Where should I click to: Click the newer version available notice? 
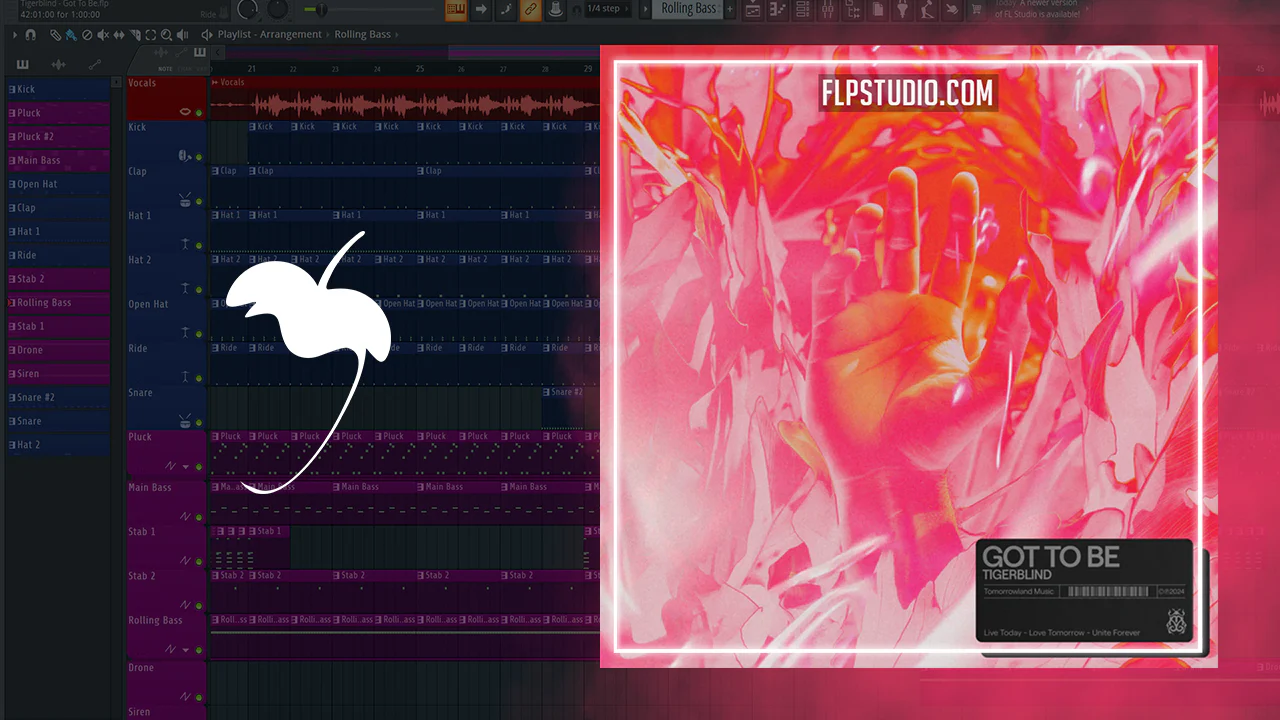click(x=1039, y=9)
